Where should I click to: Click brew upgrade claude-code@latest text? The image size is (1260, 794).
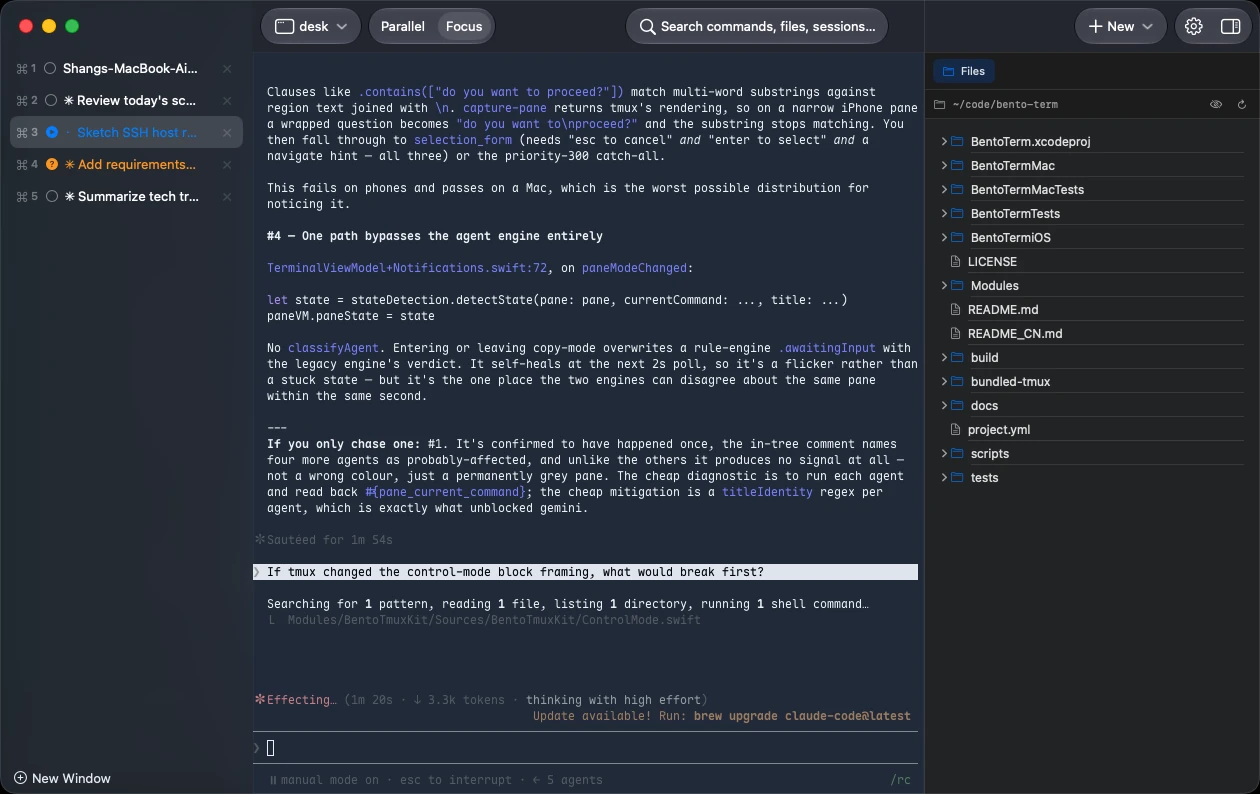(x=802, y=716)
